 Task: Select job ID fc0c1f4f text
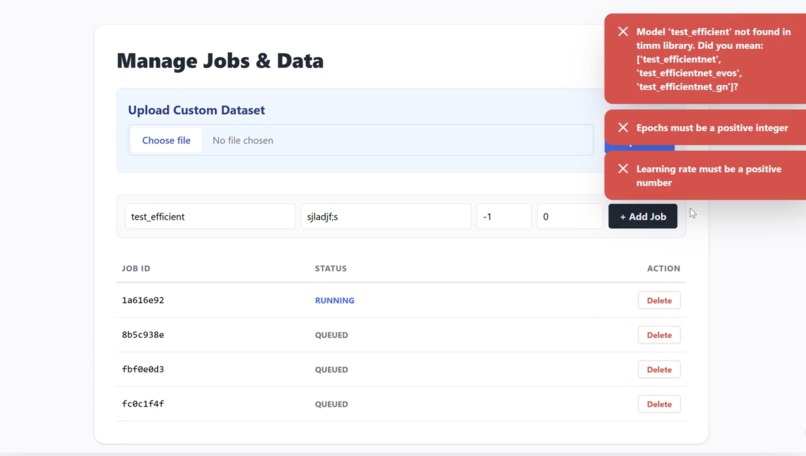coord(143,404)
